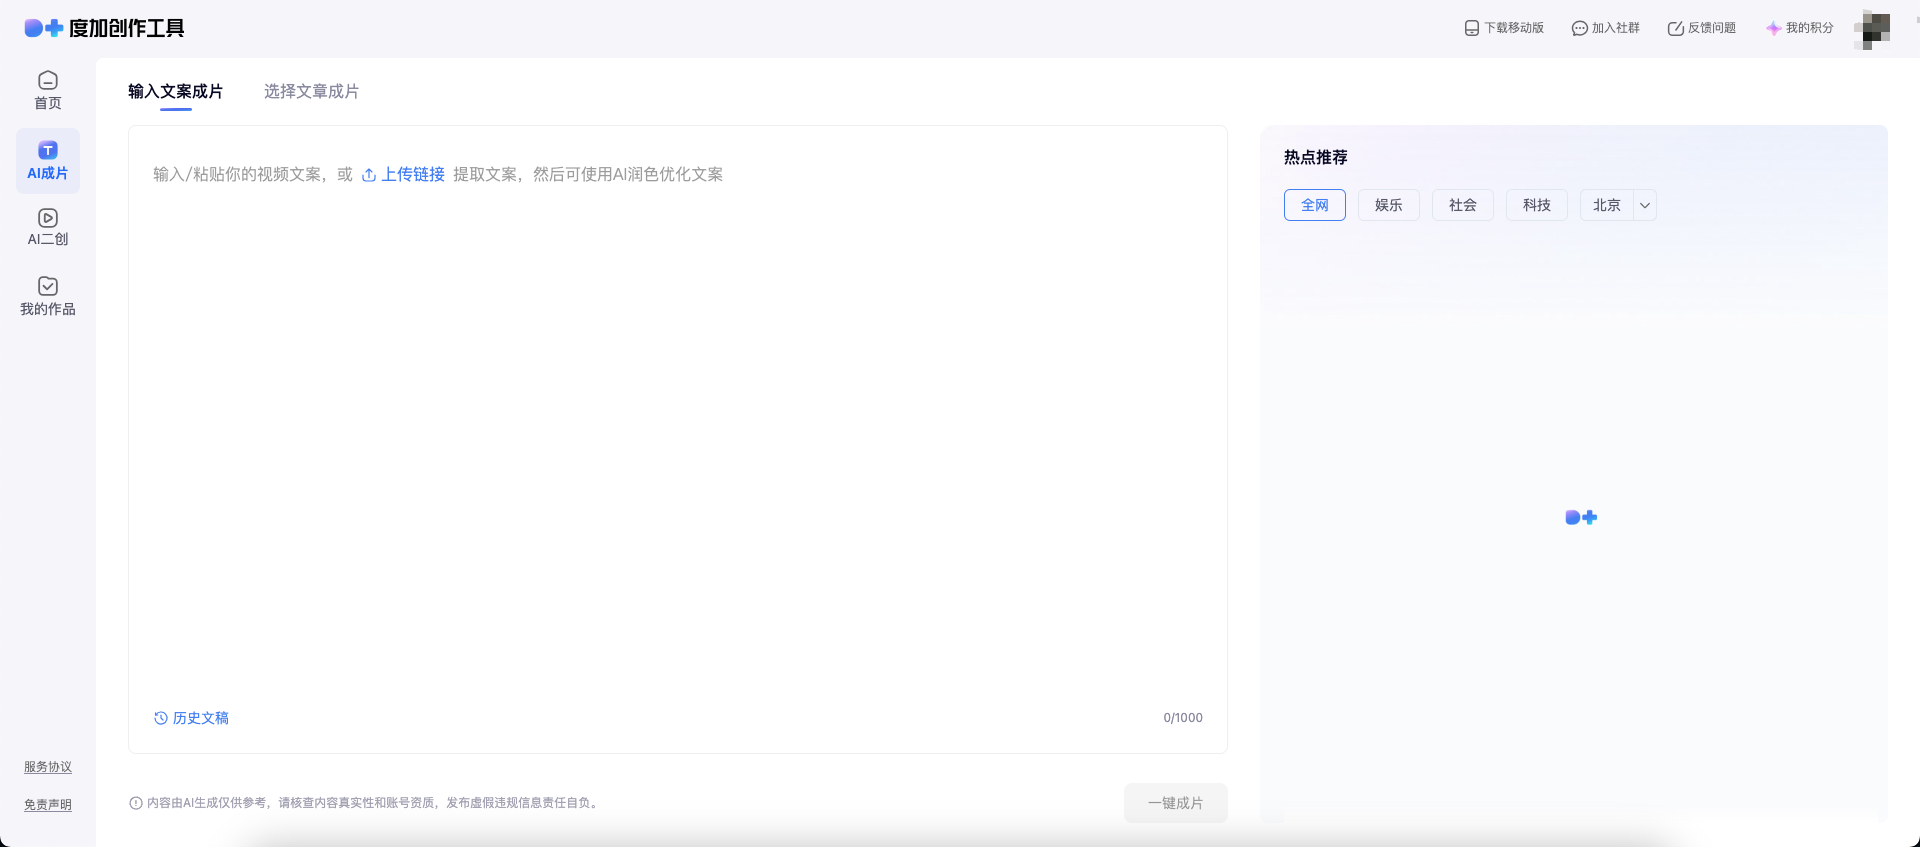Switch to the 输入文案成片 tab
Viewport: 1920px width, 847px height.
click(x=175, y=91)
